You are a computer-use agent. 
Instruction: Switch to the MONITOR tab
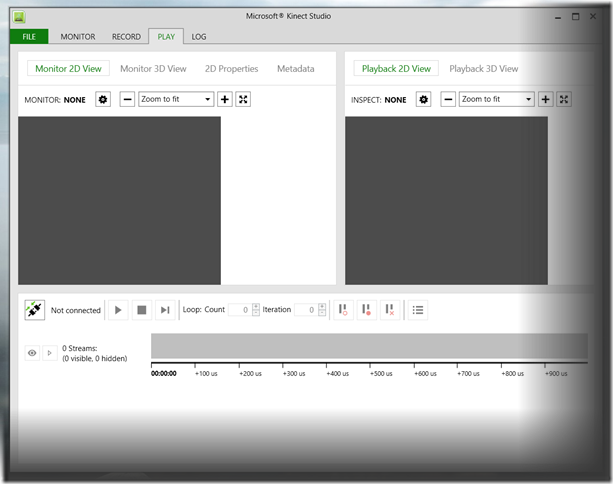pos(78,37)
